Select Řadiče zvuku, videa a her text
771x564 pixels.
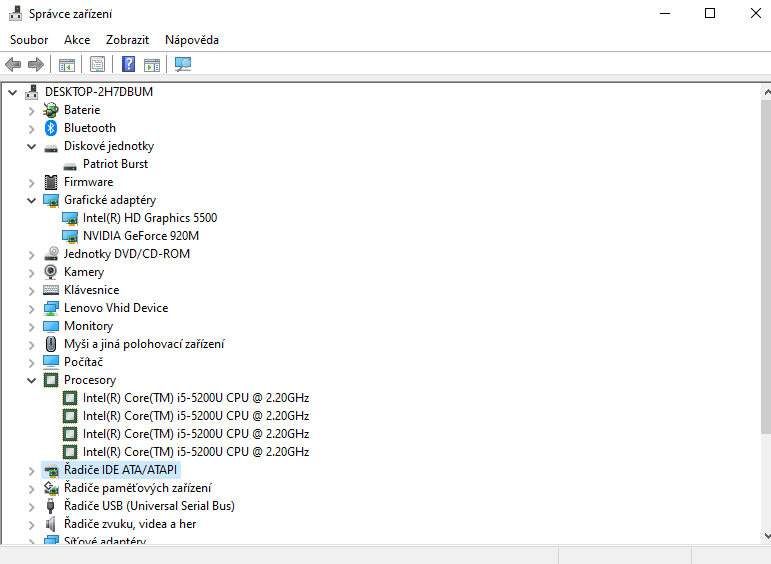pyautogui.click(x=130, y=524)
